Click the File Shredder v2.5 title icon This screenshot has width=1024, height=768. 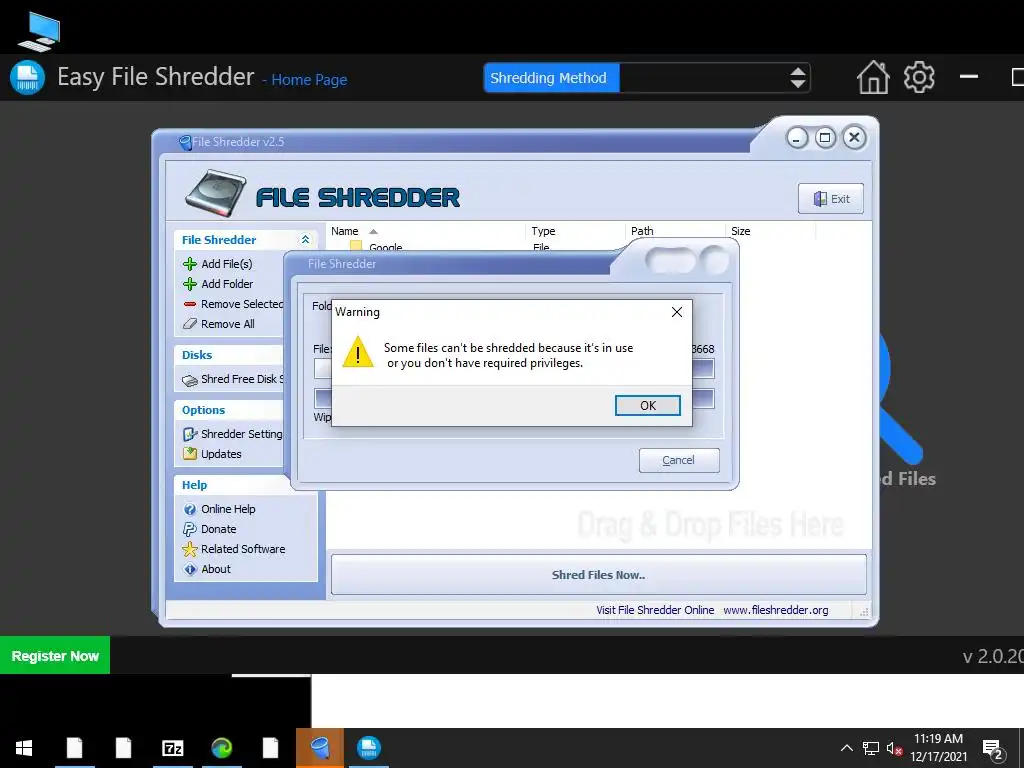coord(185,142)
